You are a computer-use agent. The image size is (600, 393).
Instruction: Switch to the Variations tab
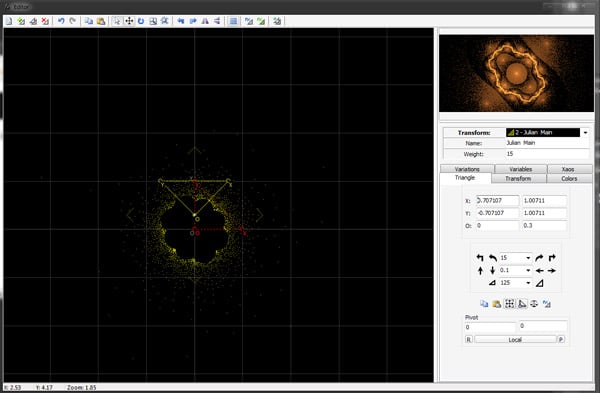467,169
